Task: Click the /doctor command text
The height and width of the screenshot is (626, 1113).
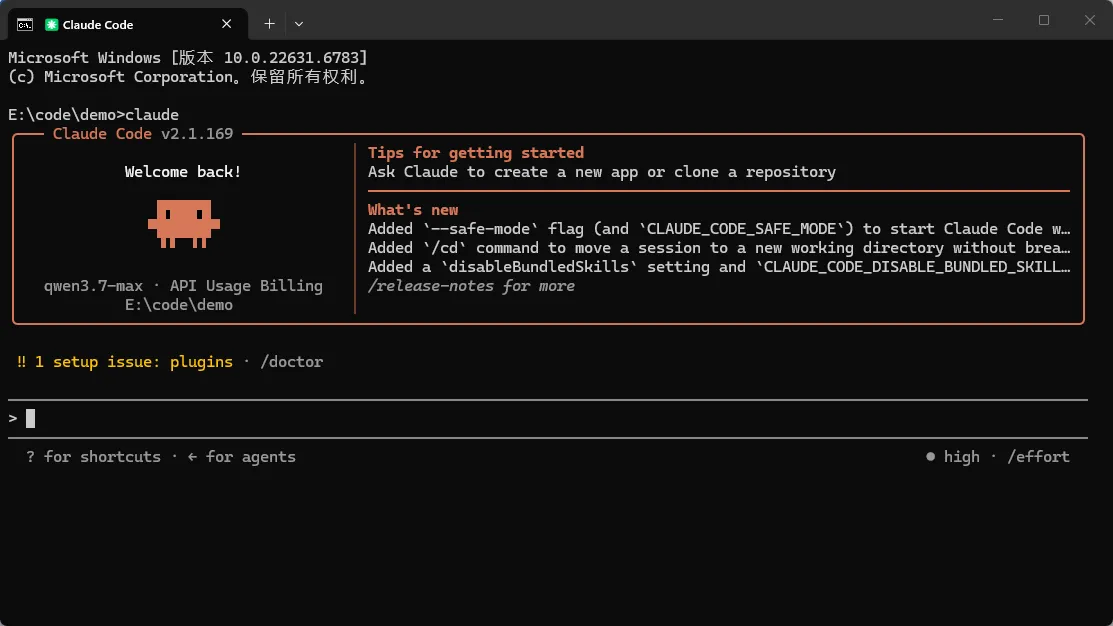Action: (292, 362)
